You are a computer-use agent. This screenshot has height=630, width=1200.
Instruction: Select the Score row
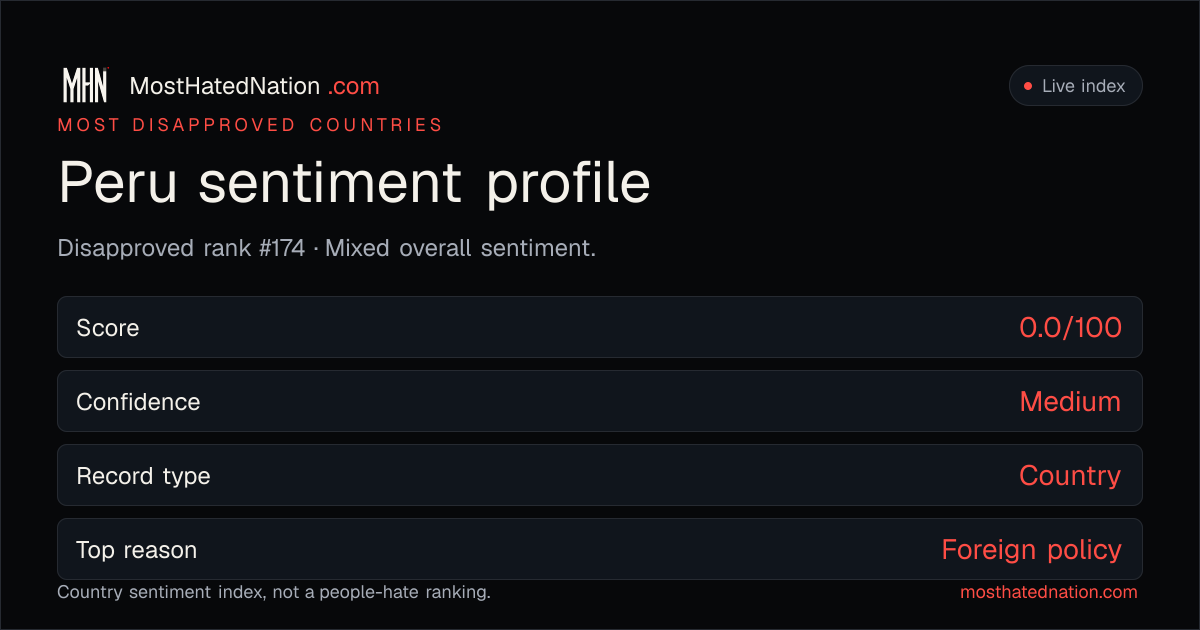[x=600, y=327]
